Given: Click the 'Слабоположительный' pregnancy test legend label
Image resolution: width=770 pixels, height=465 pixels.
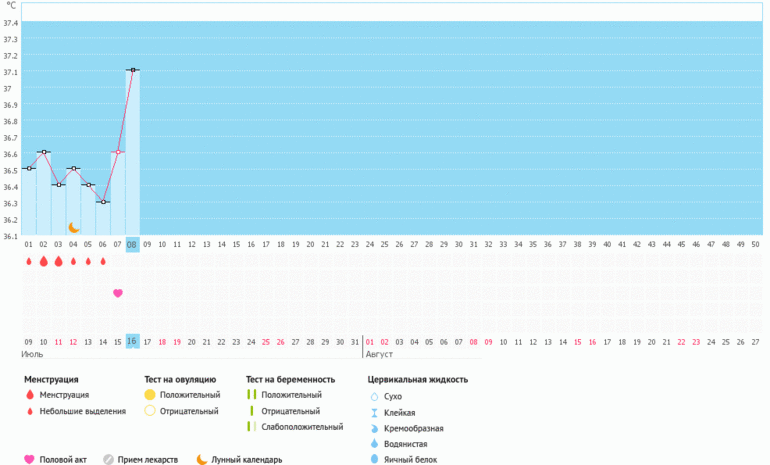Looking at the screenshot, I should [297, 427].
